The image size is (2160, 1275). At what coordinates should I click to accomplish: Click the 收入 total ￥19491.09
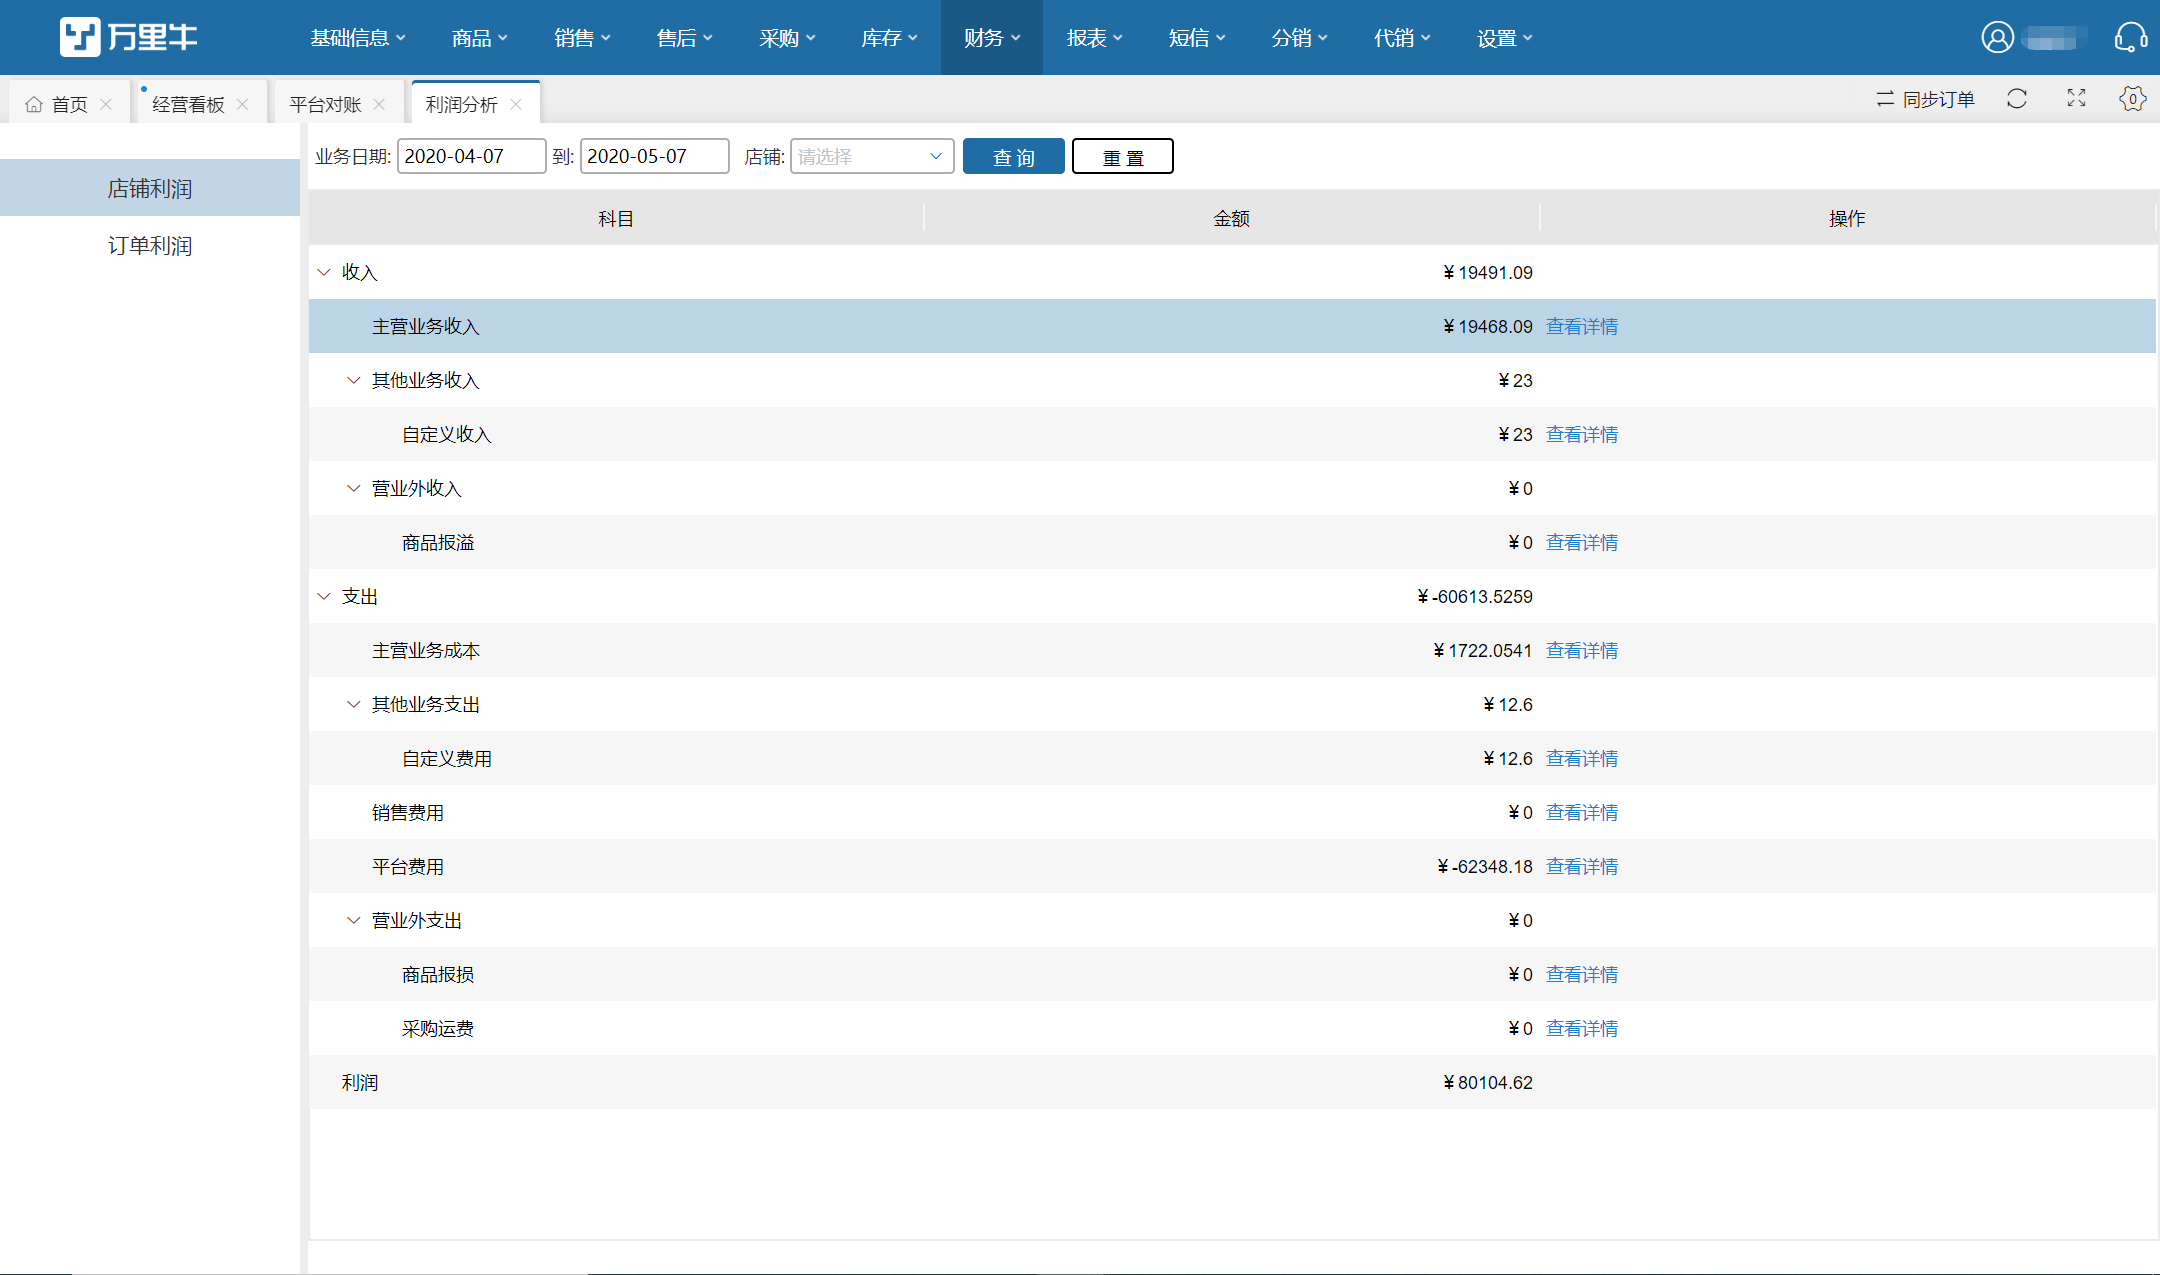pos(1488,272)
